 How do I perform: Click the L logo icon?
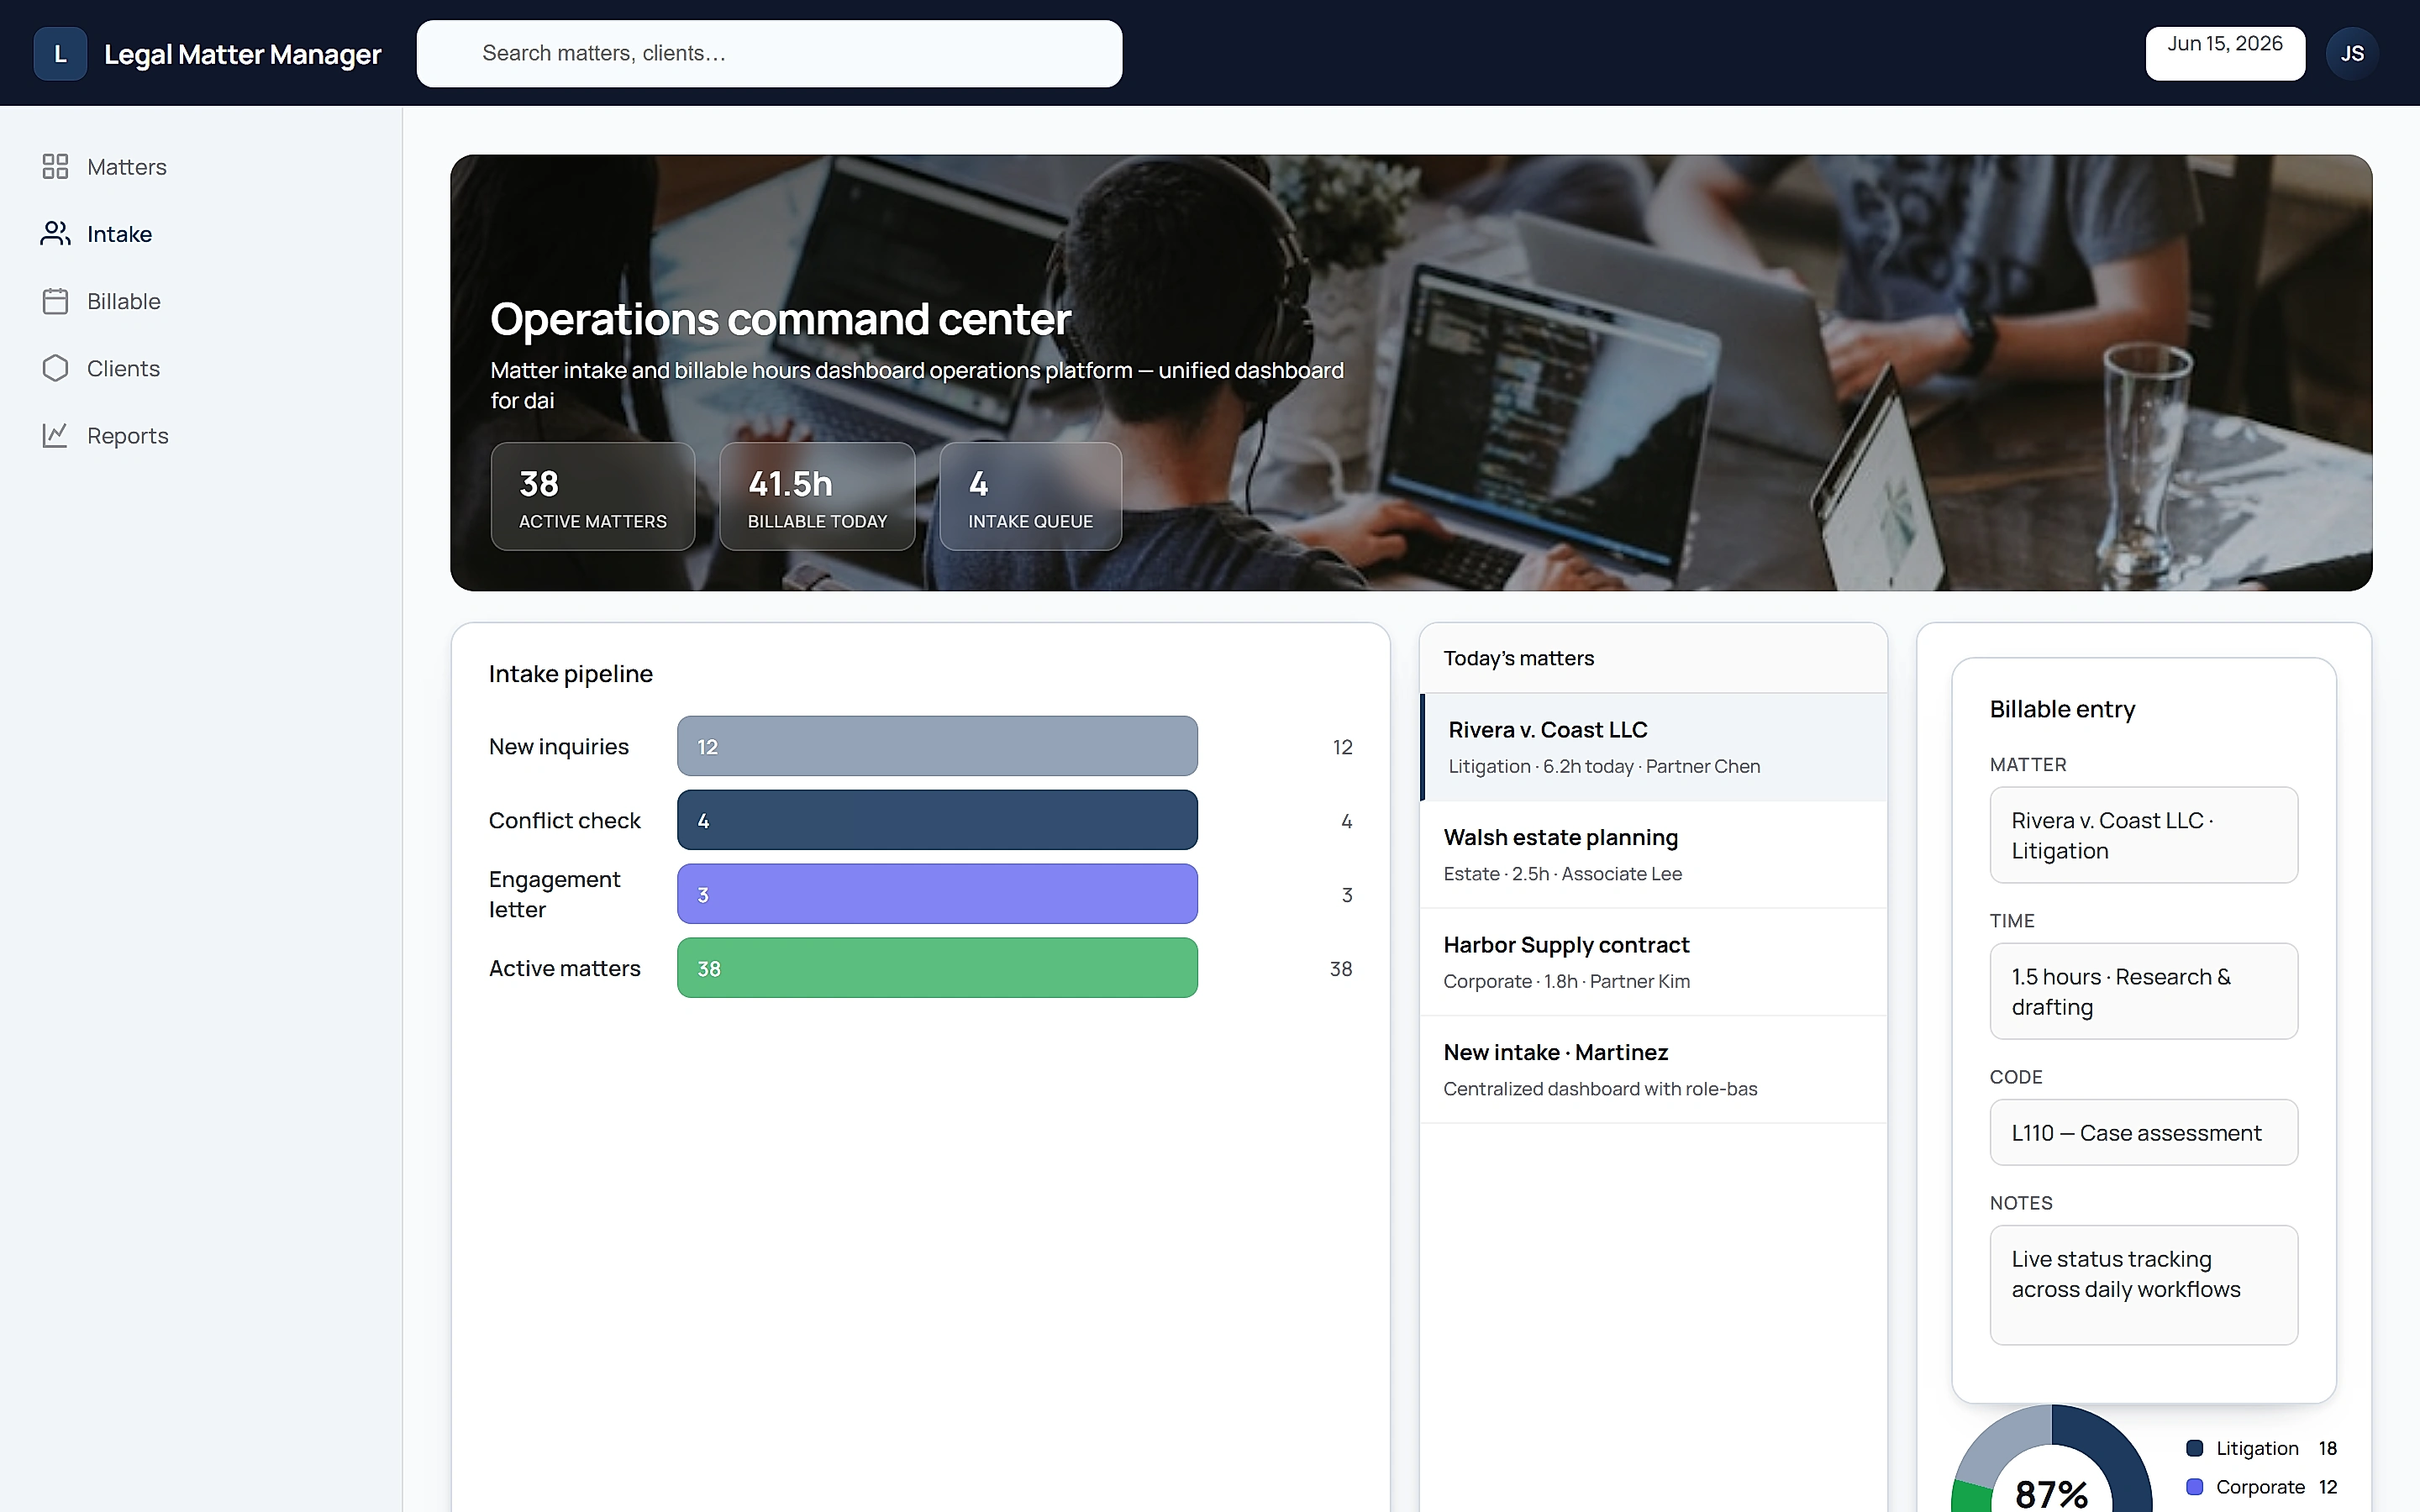tap(60, 53)
